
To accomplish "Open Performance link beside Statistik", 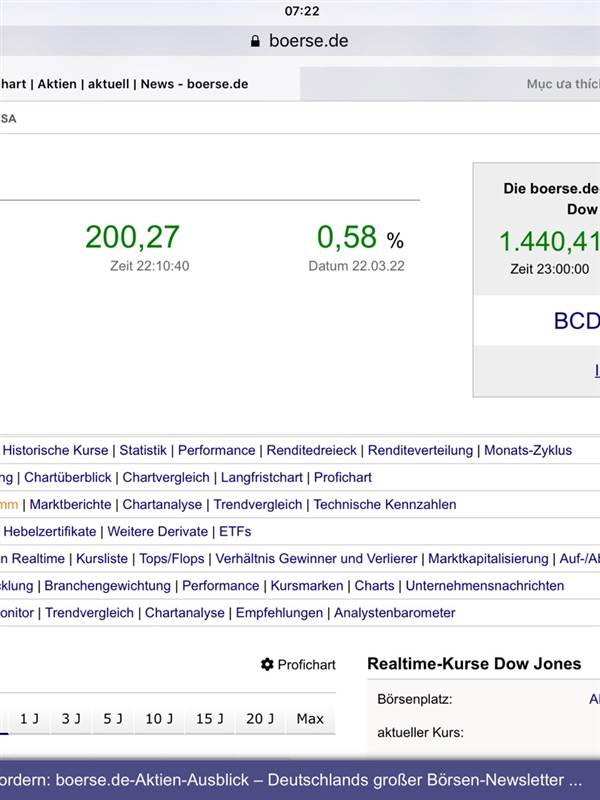I will pos(216,451).
